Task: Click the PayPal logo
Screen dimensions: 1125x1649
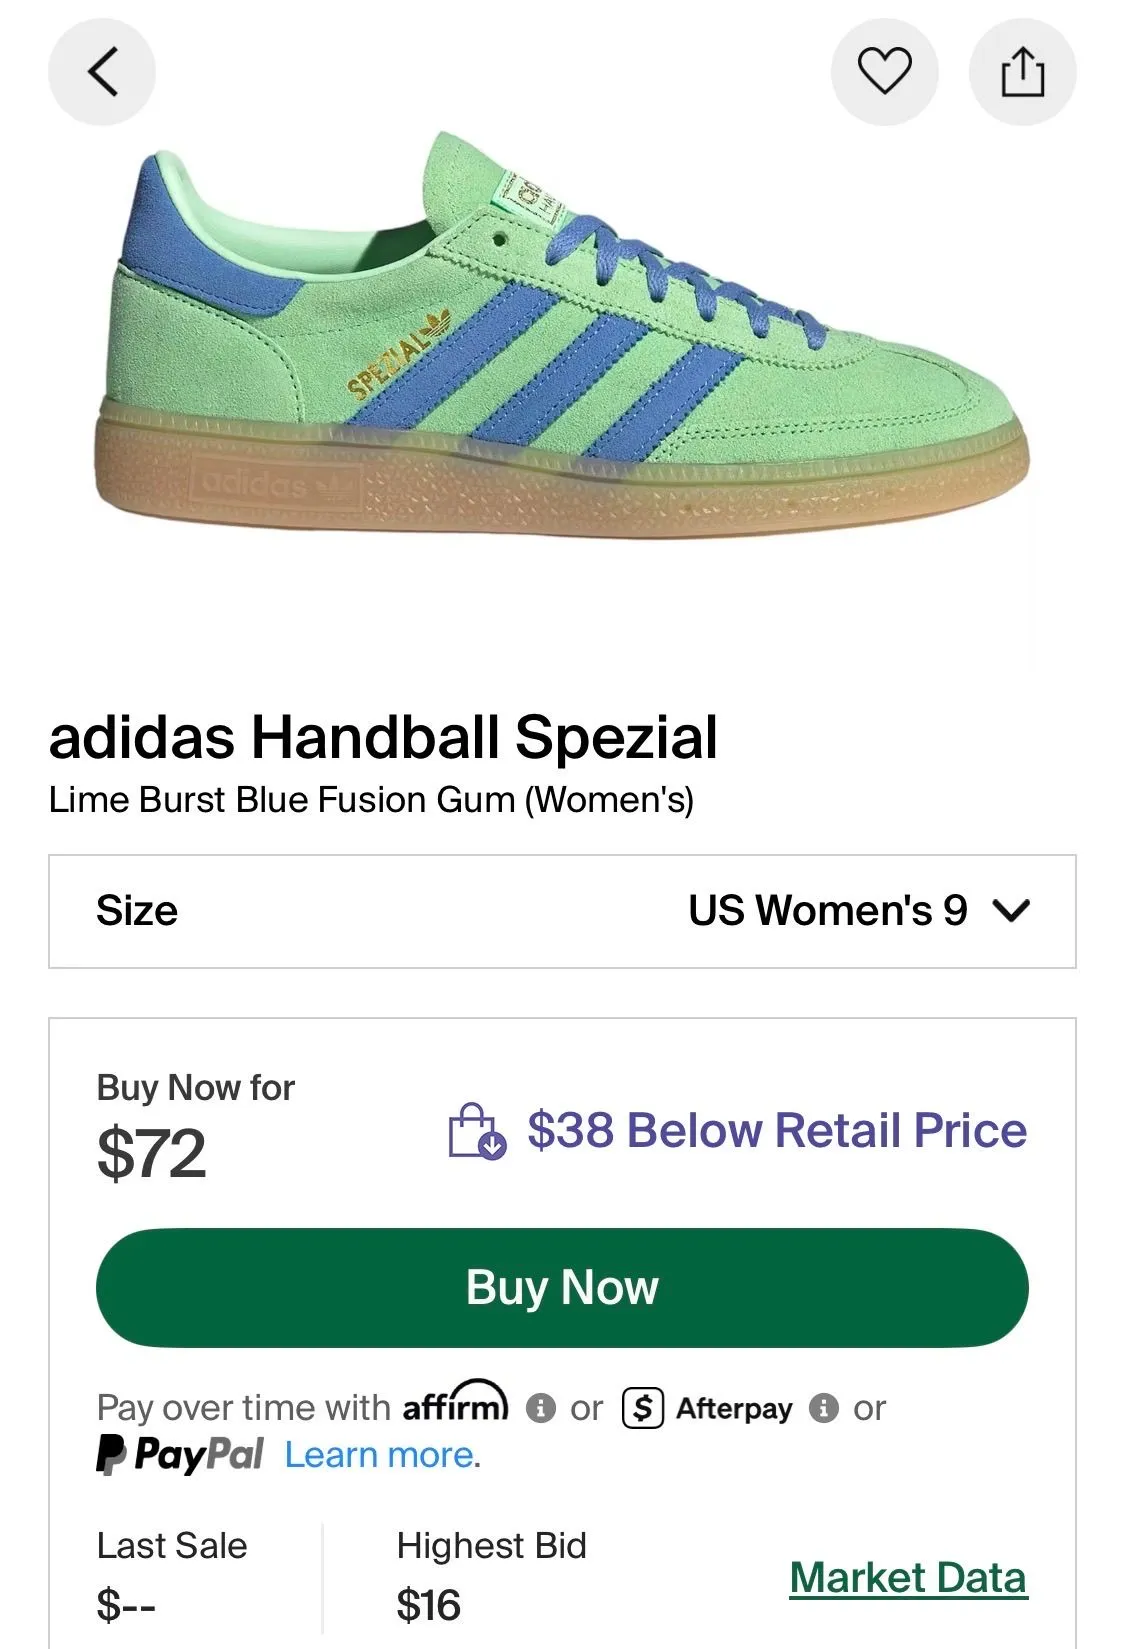Action: pyautogui.click(x=180, y=1454)
